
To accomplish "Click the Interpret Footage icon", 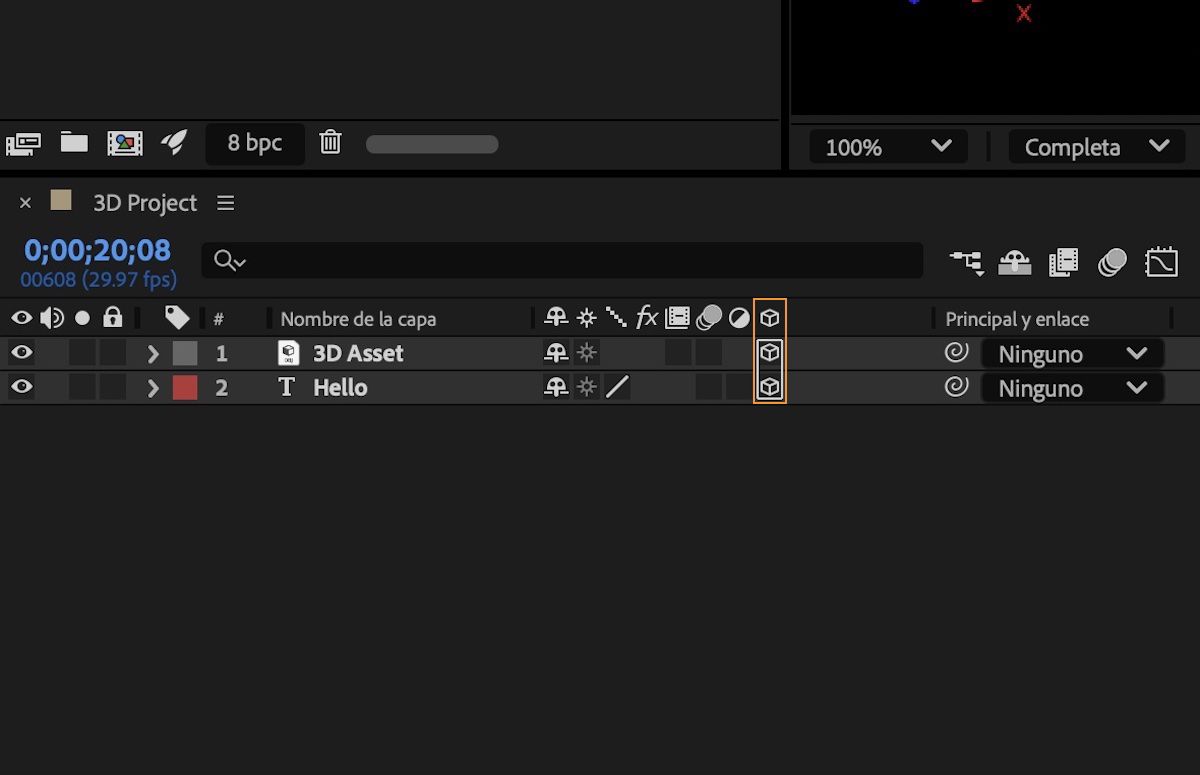I will click(23, 143).
